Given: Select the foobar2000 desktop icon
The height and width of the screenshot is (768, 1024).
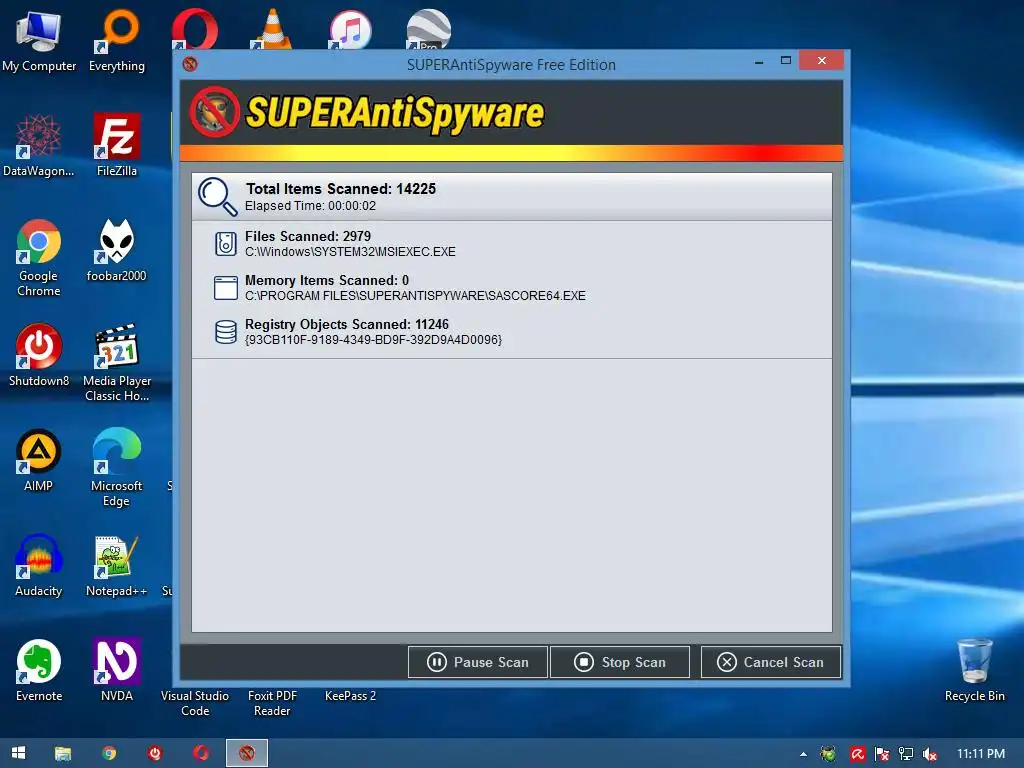Looking at the screenshot, I should (x=117, y=251).
